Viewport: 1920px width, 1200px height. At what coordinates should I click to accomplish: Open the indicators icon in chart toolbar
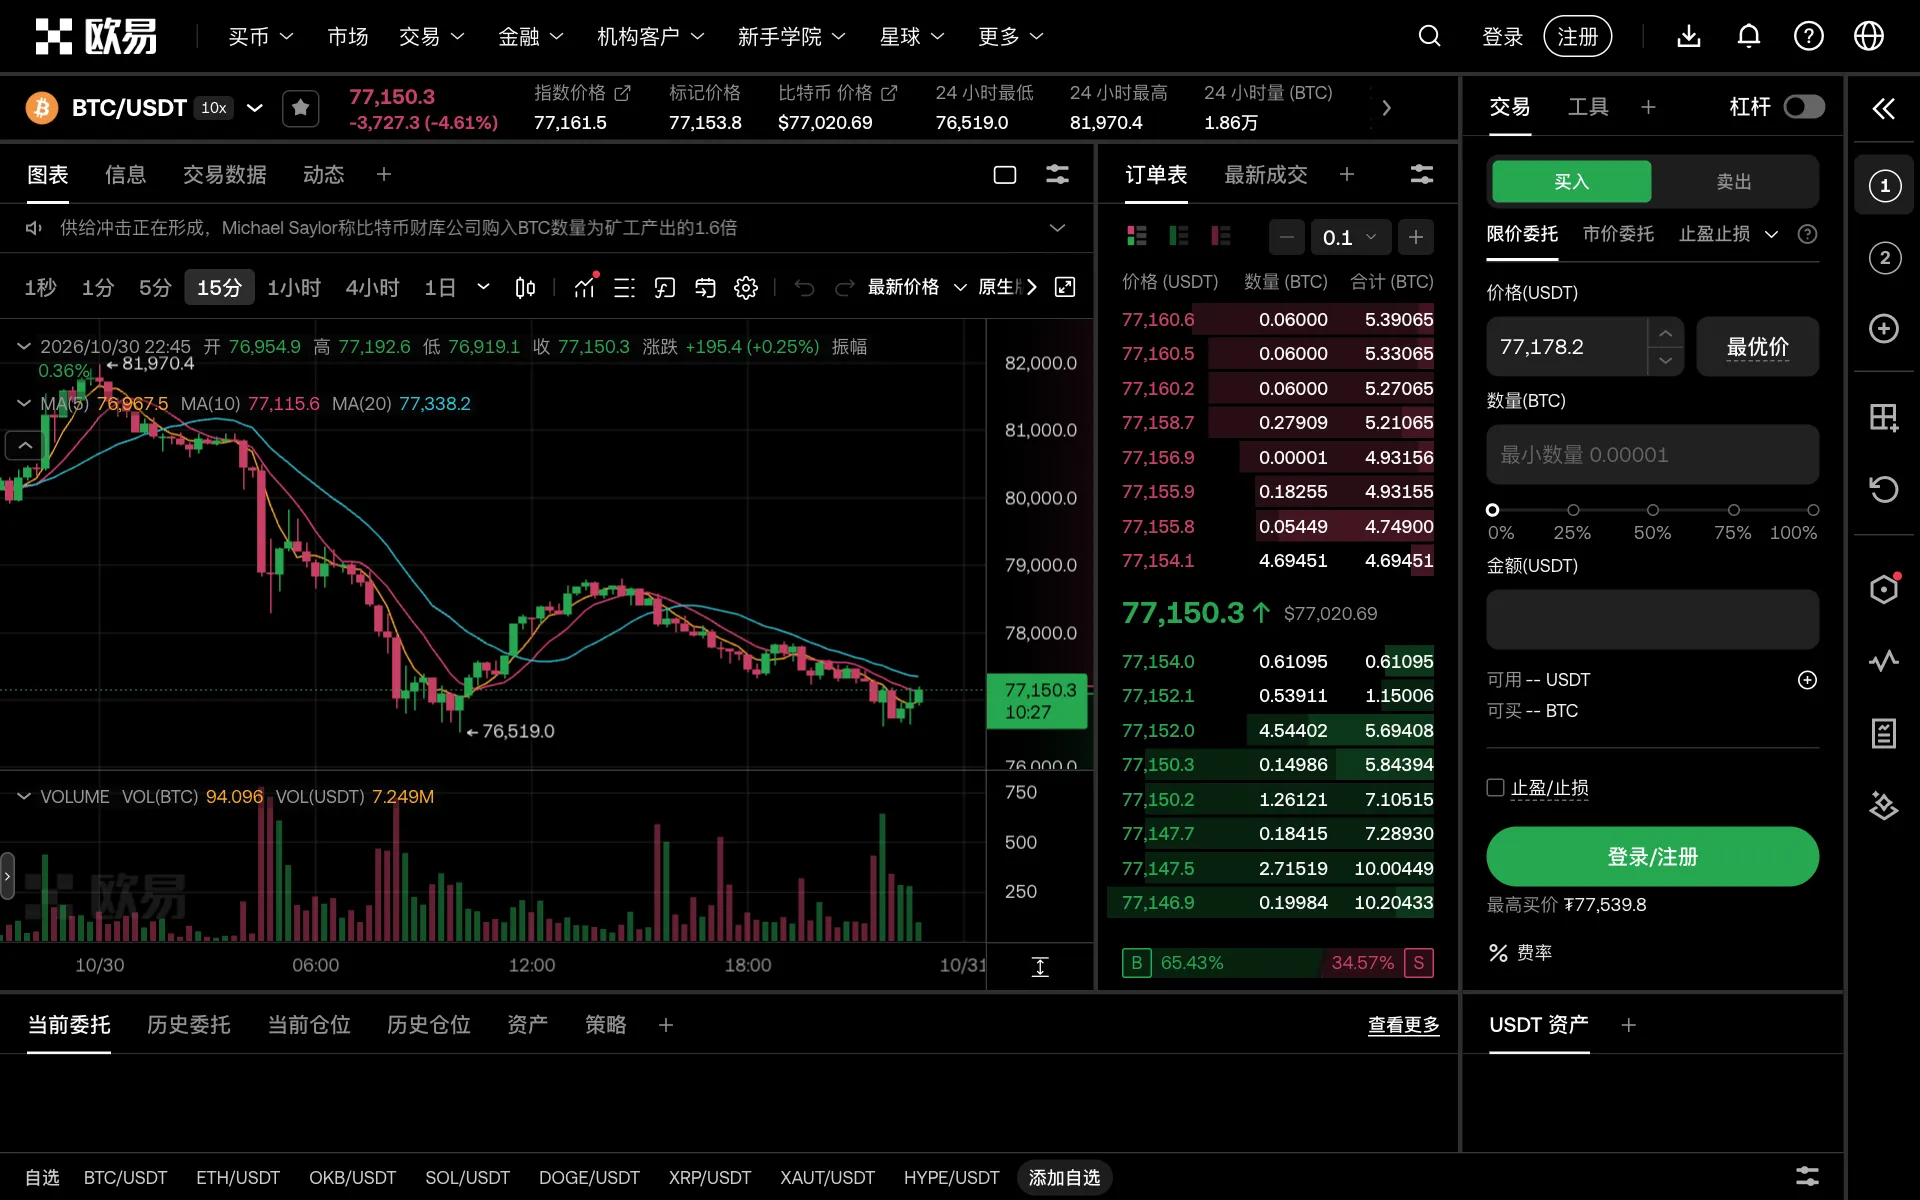point(585,288)
